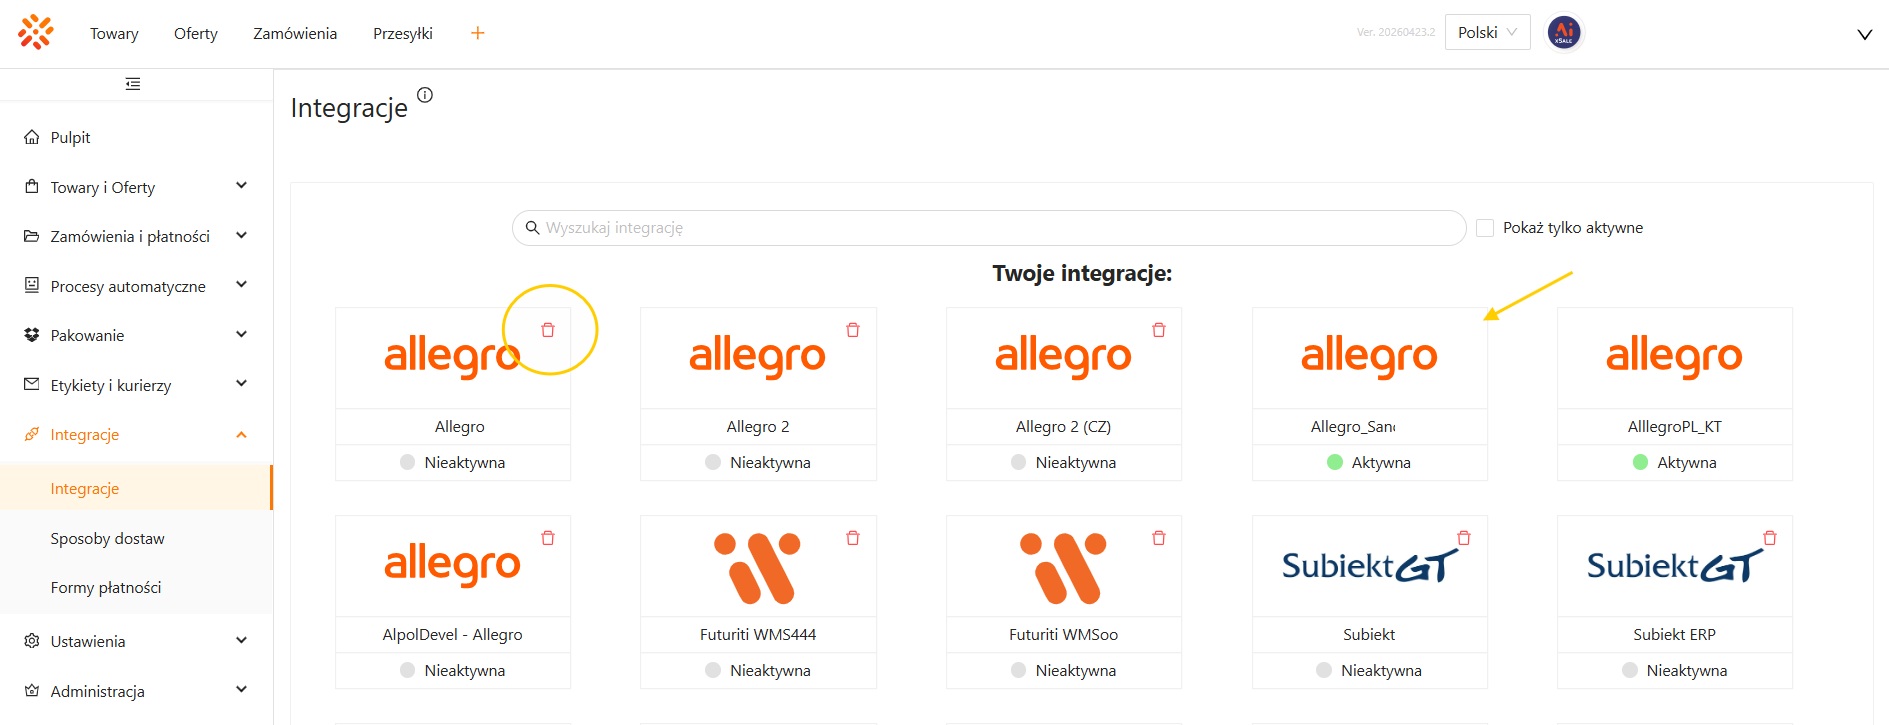Open the Zamówienia top menu
The height and width of the screenshot is (725, 1889).
[x=295, y=33]
